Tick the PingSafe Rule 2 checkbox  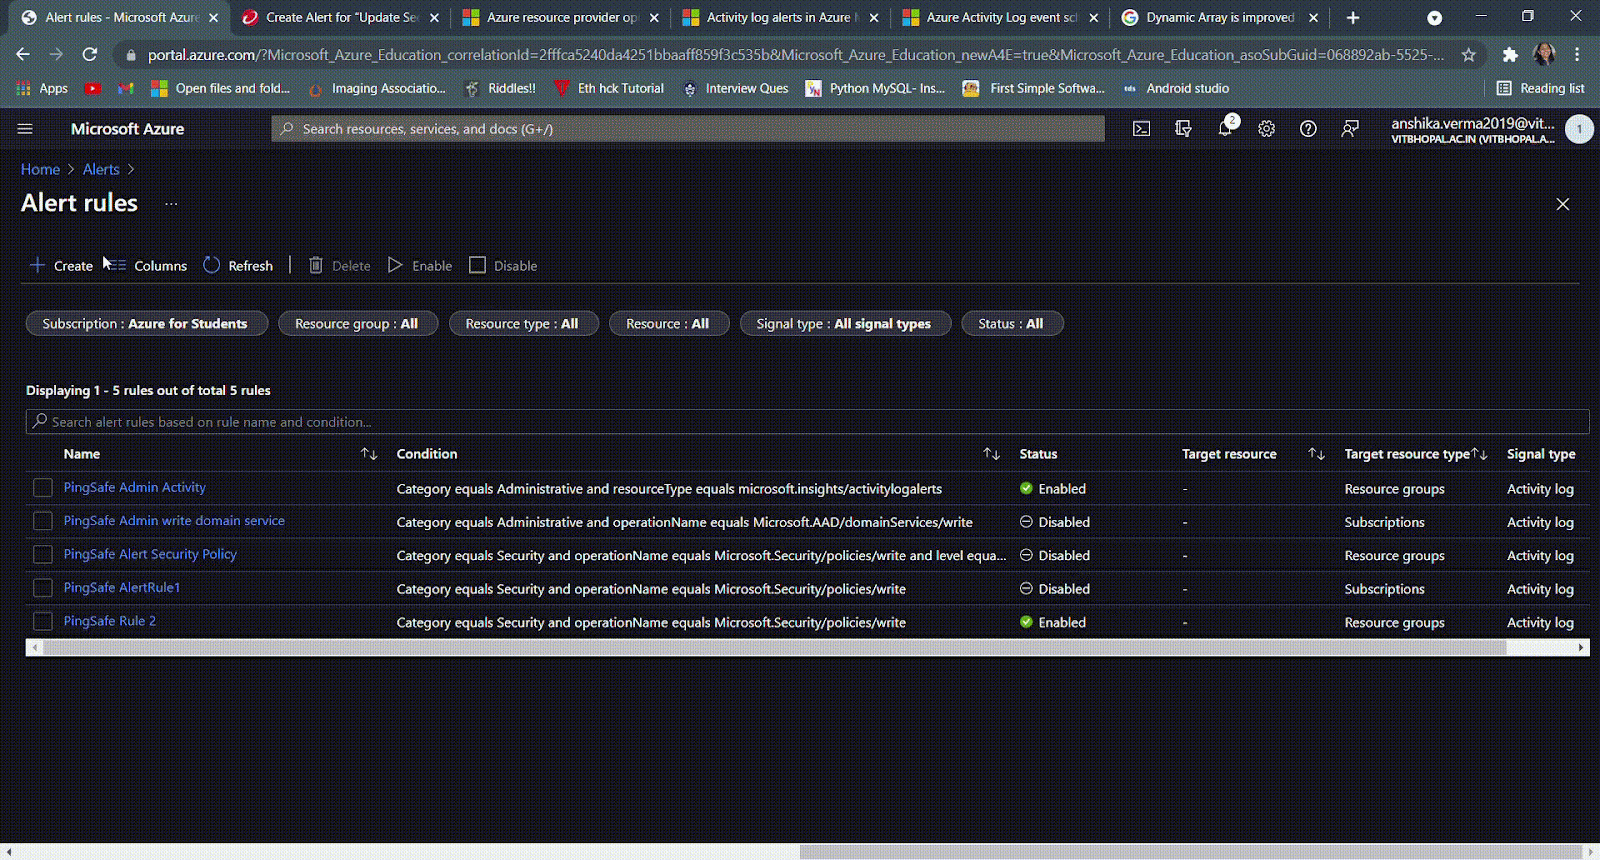point(43,622)
